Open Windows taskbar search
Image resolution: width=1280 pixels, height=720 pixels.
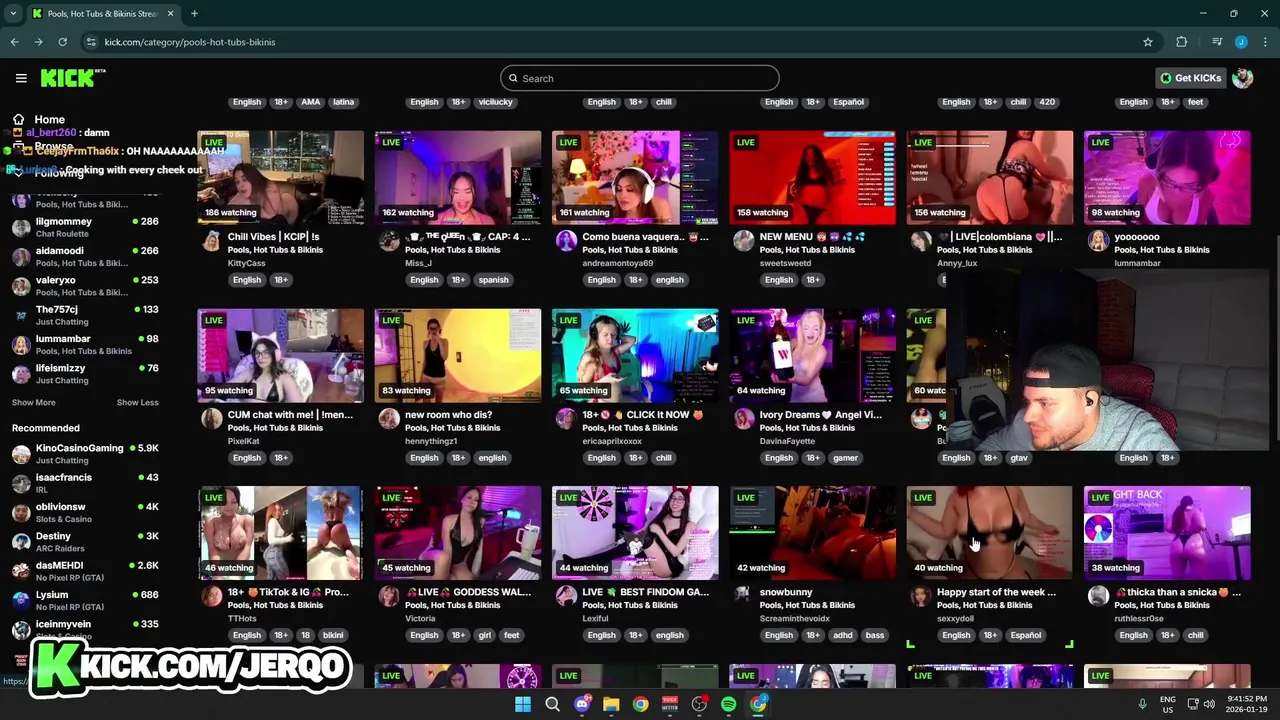point(552,704)
